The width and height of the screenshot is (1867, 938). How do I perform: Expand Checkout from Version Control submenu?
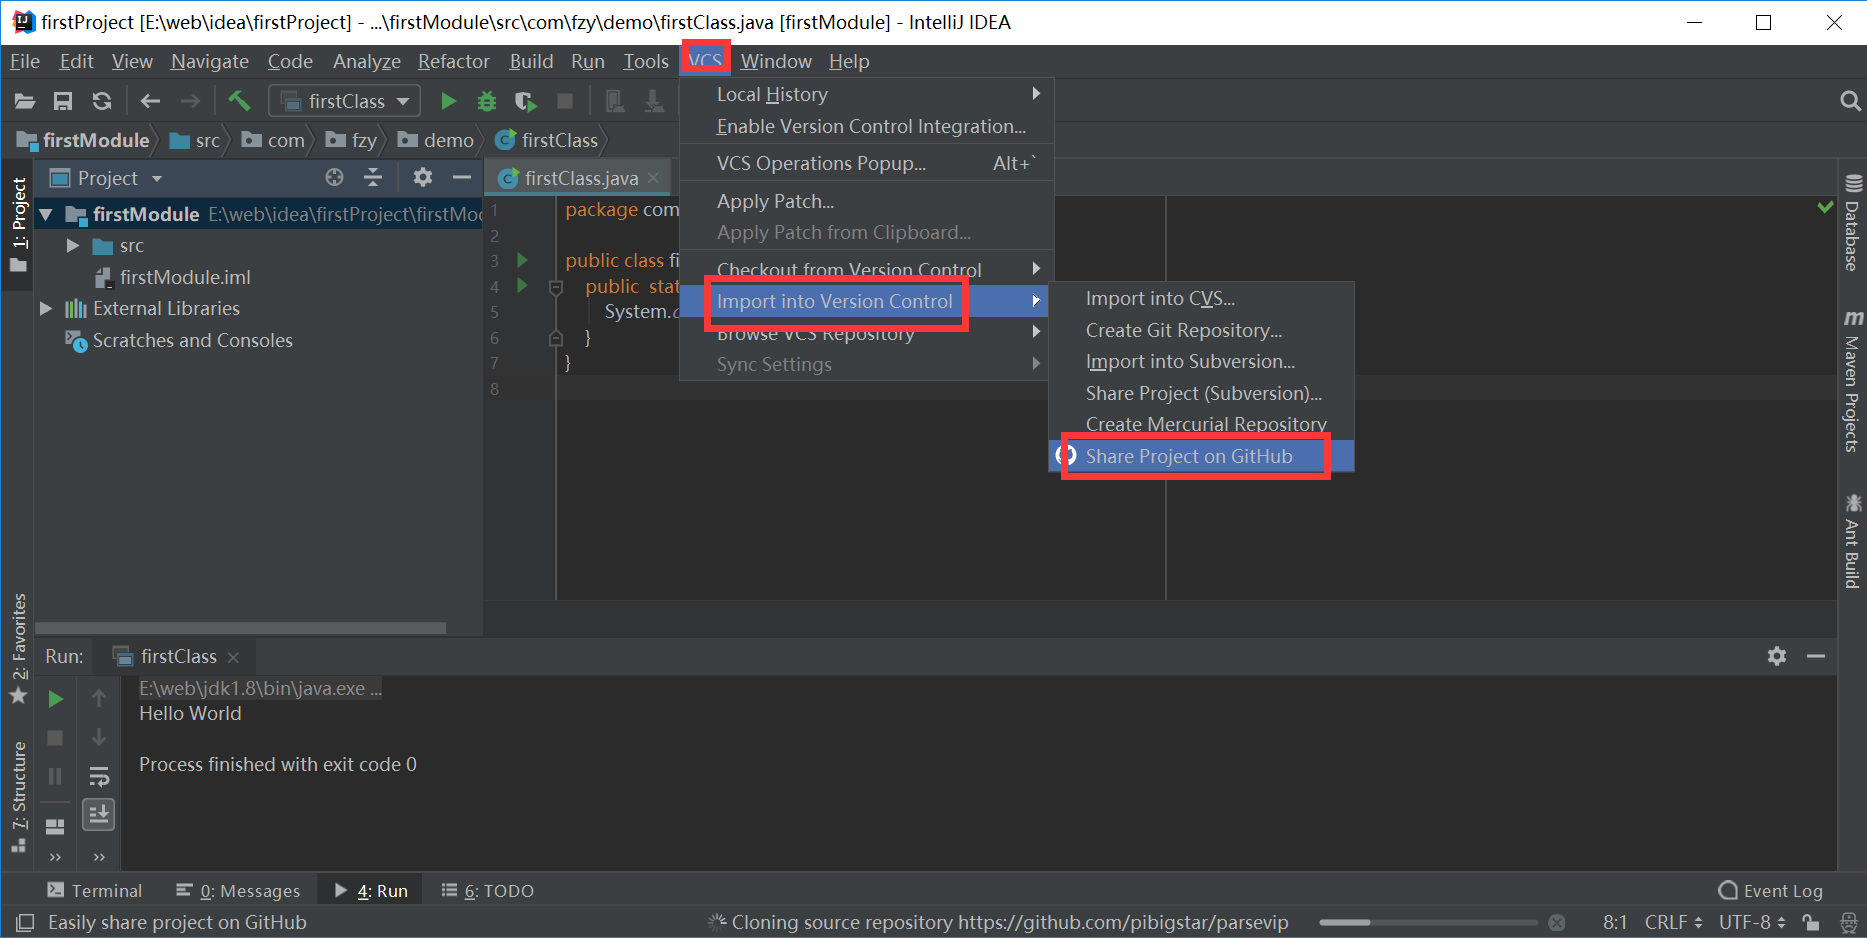(x=867, y=269)
